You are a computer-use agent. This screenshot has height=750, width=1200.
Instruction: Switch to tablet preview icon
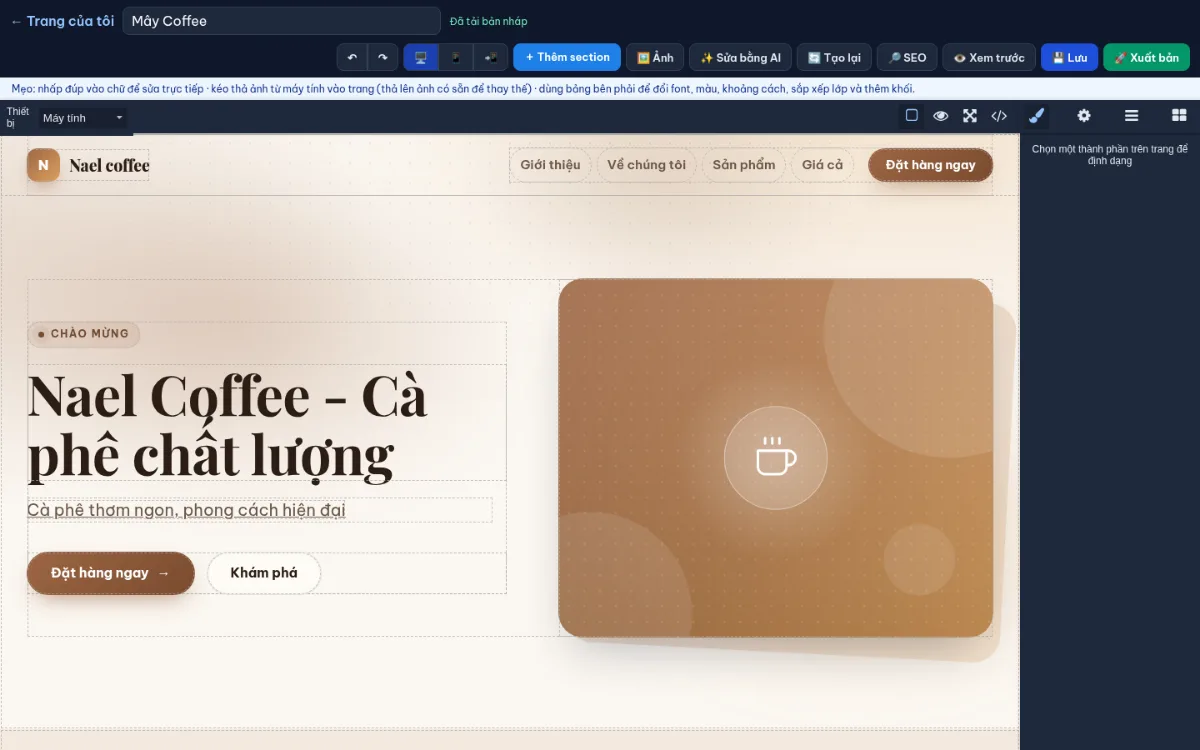click(x=491, y=57)
